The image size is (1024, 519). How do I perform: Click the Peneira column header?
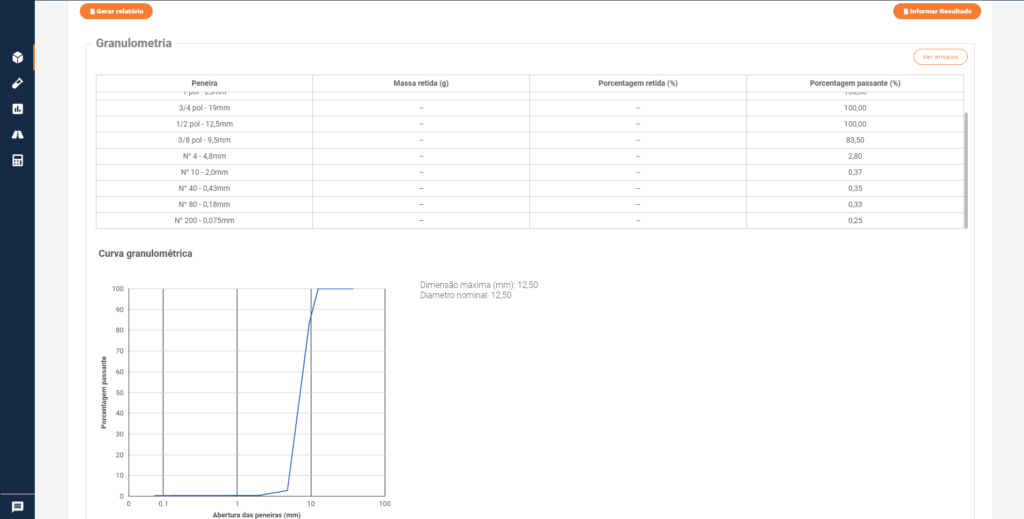pos(204,82)
